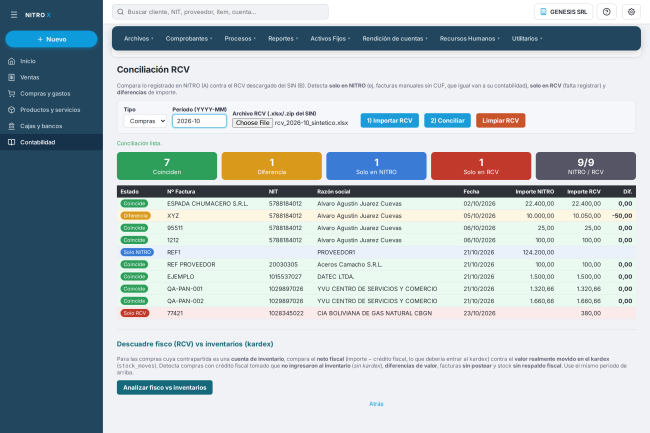Expand the Recursos Humanos dropdown
This screenshot has height=433, width=650.
click(469, 39)
